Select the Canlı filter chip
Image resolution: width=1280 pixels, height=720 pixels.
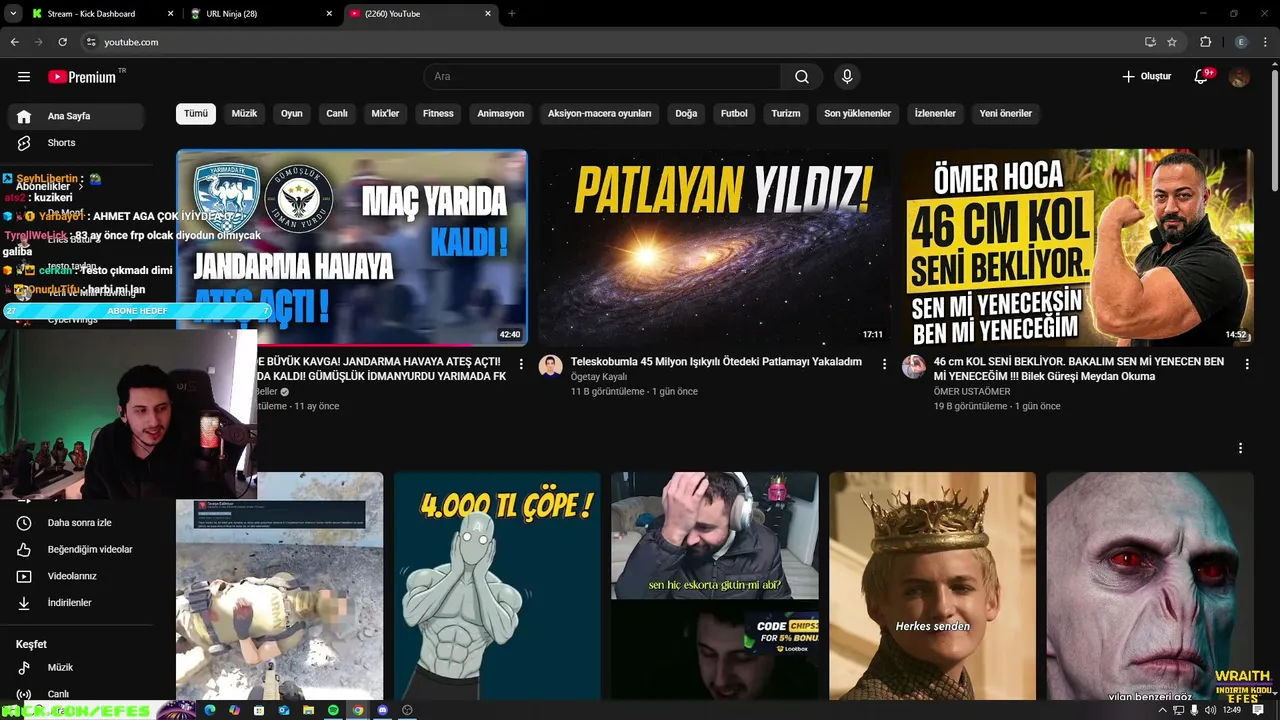coord(337,114)
